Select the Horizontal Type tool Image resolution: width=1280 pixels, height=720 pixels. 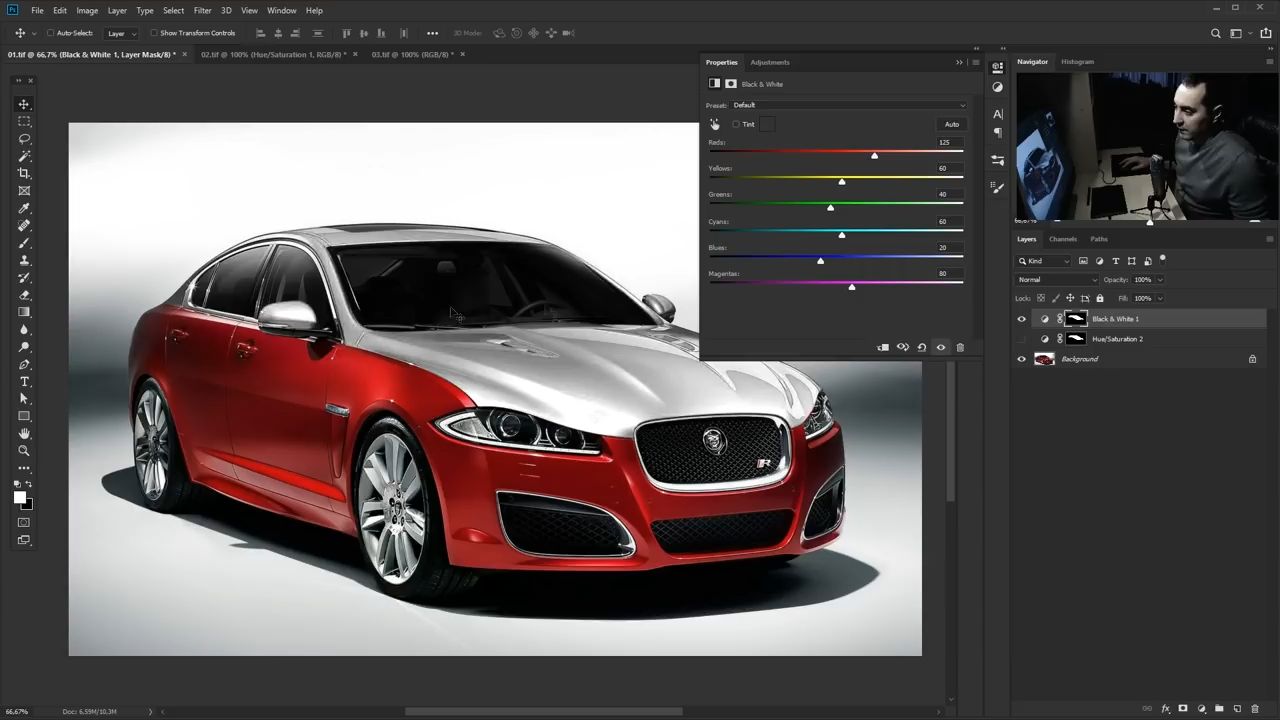[x=24, y=382]
